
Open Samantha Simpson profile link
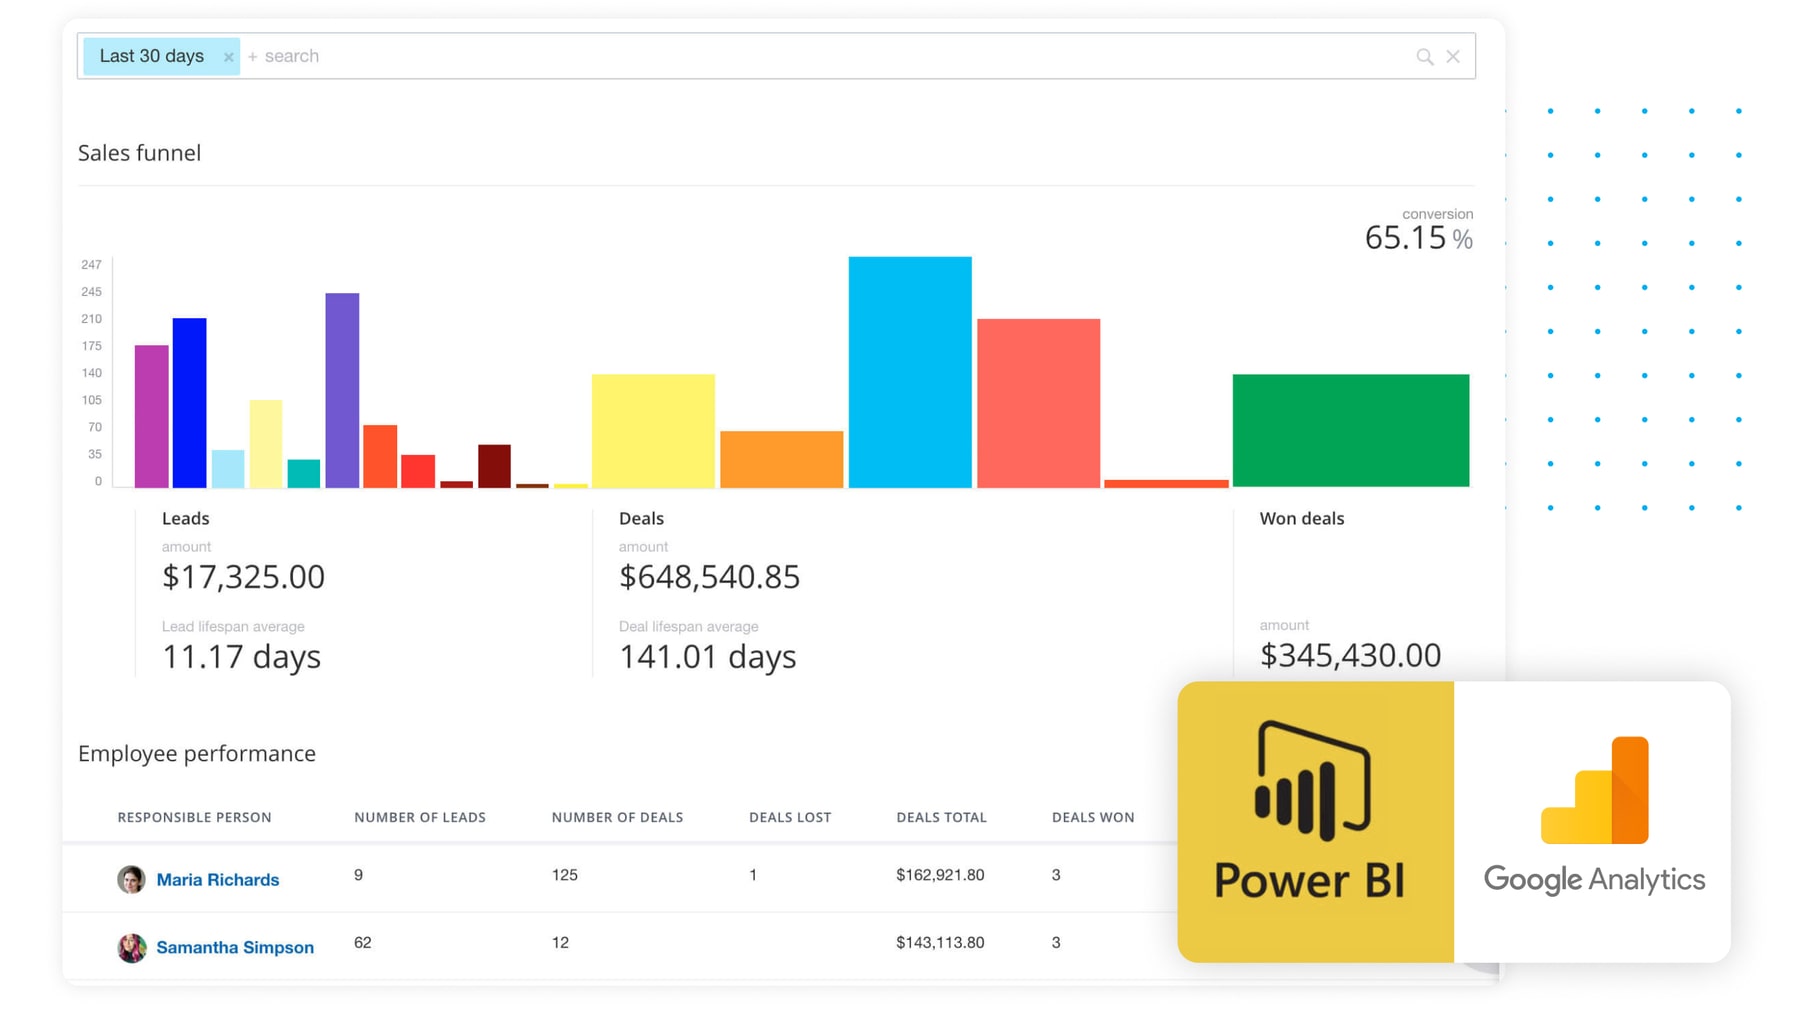tap(235, 947)
